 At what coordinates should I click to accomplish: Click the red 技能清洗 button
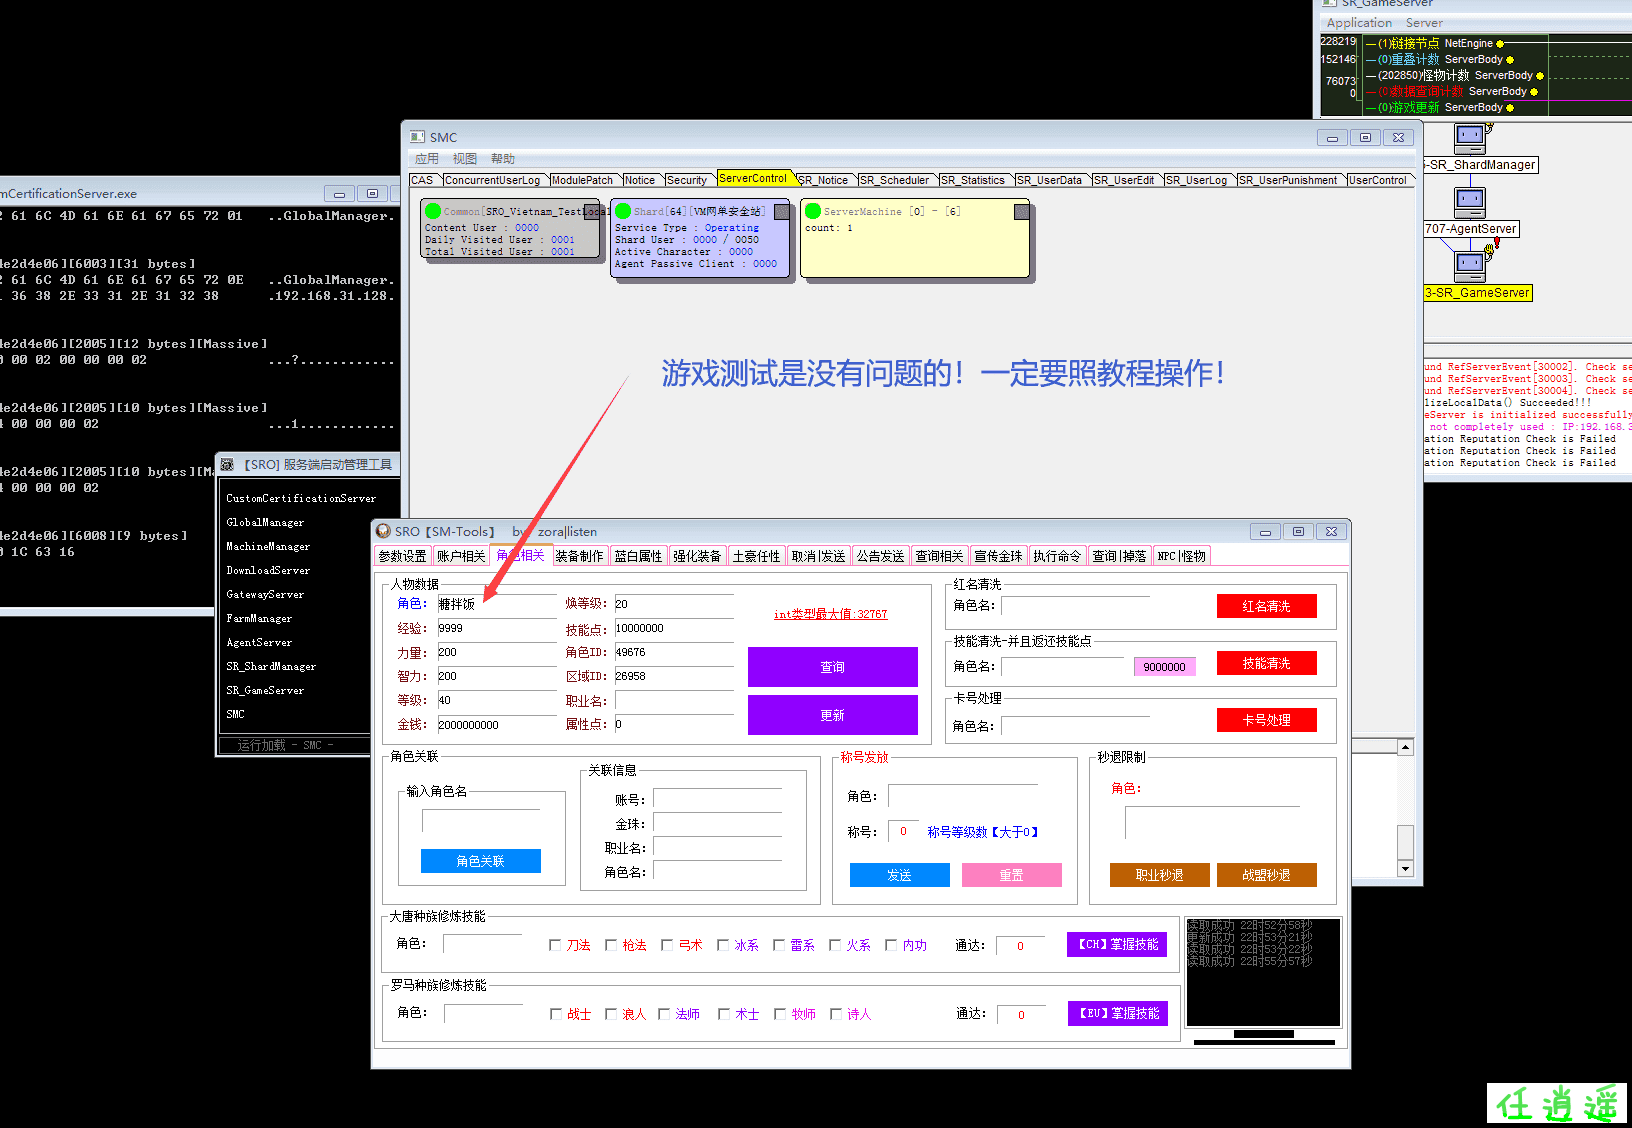pyautogui.click(x=1267, y=663)
